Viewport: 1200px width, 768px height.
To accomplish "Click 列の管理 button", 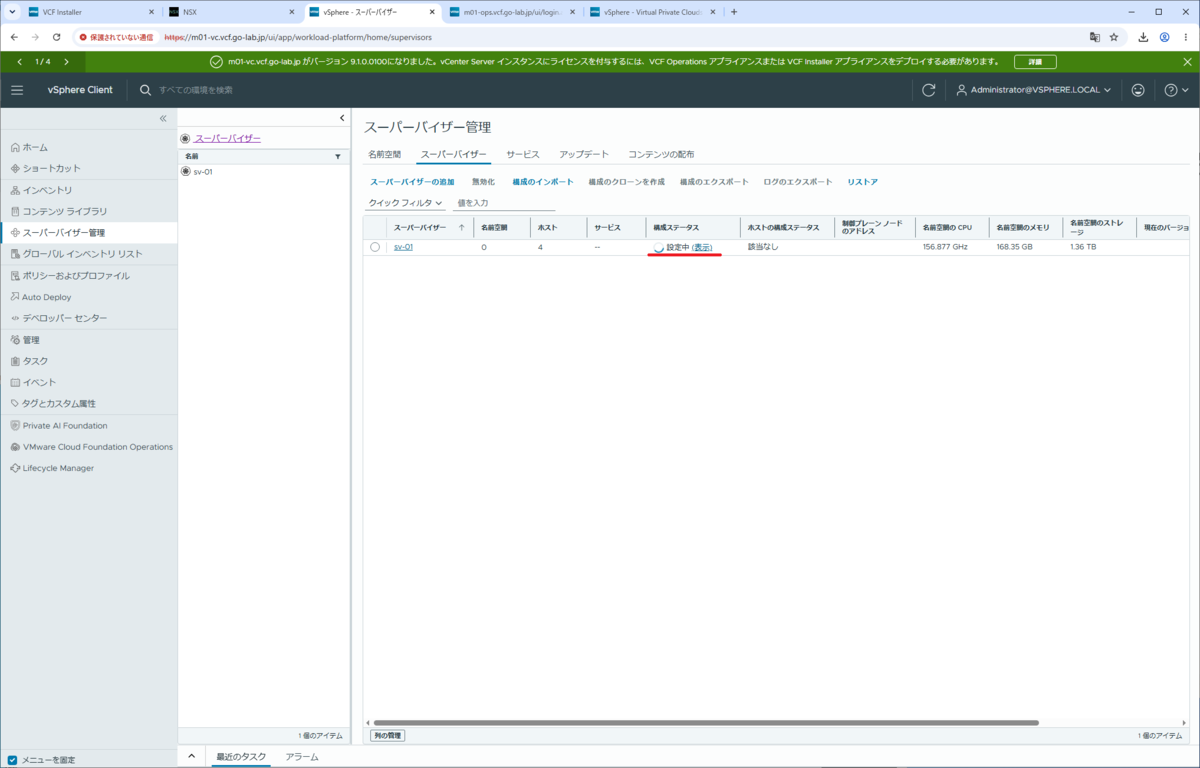I will tap(387, 735).
